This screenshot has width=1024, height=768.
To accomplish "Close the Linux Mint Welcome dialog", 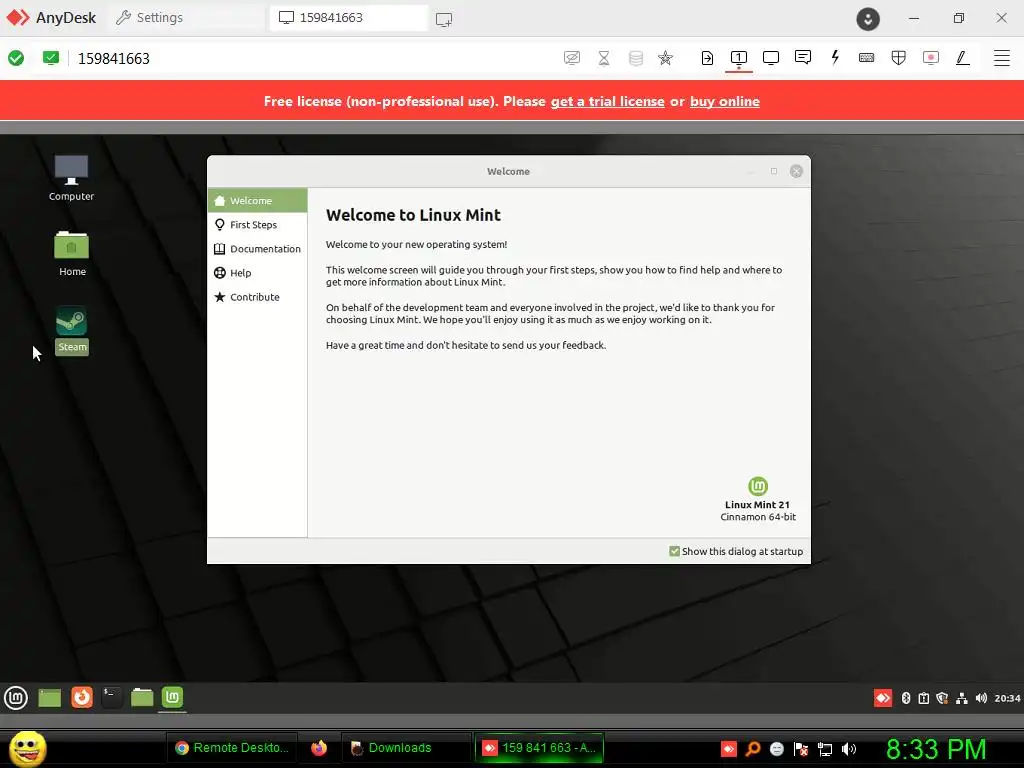I will 796,171.
